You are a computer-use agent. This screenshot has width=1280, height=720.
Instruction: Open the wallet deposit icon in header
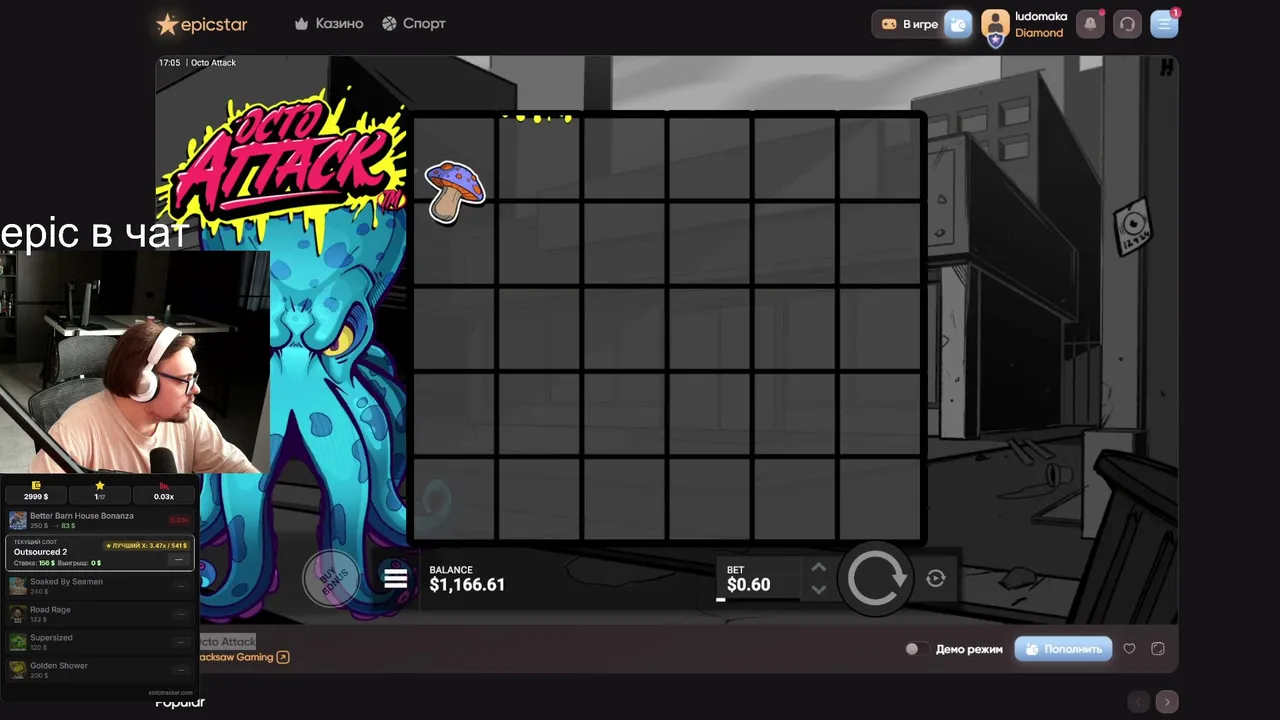[x=958, y=25]
